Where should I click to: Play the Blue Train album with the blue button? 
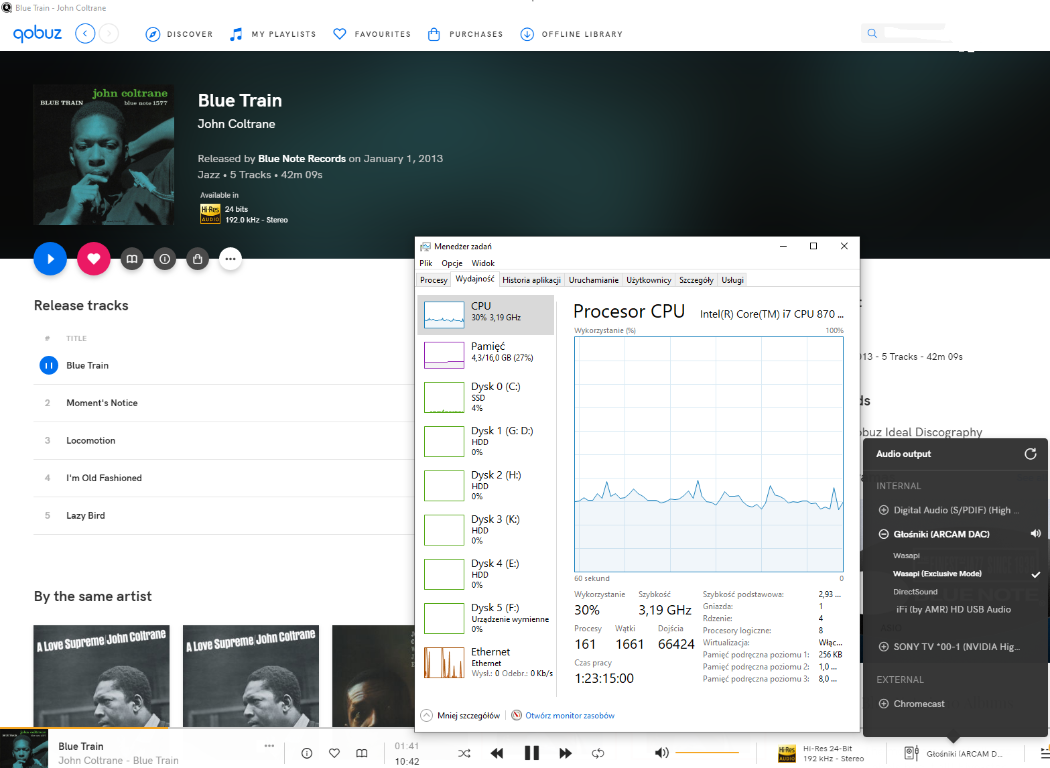50,258
